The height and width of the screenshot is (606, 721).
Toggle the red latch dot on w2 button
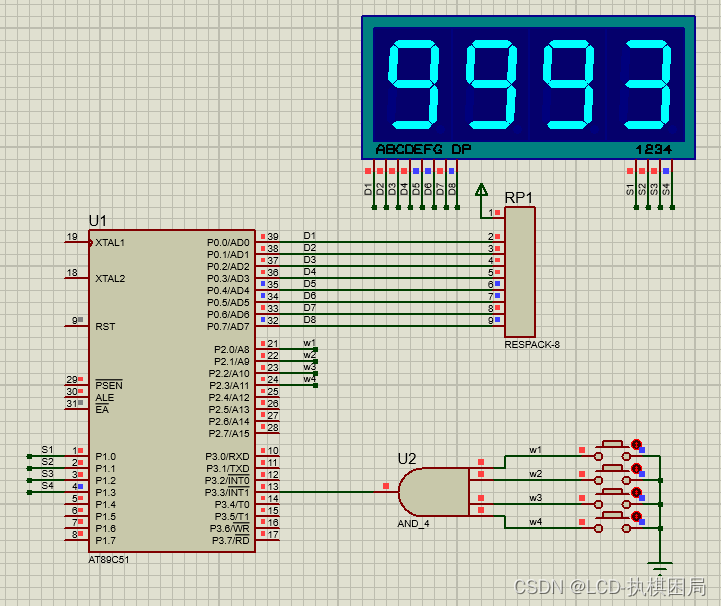click(636, 468)
